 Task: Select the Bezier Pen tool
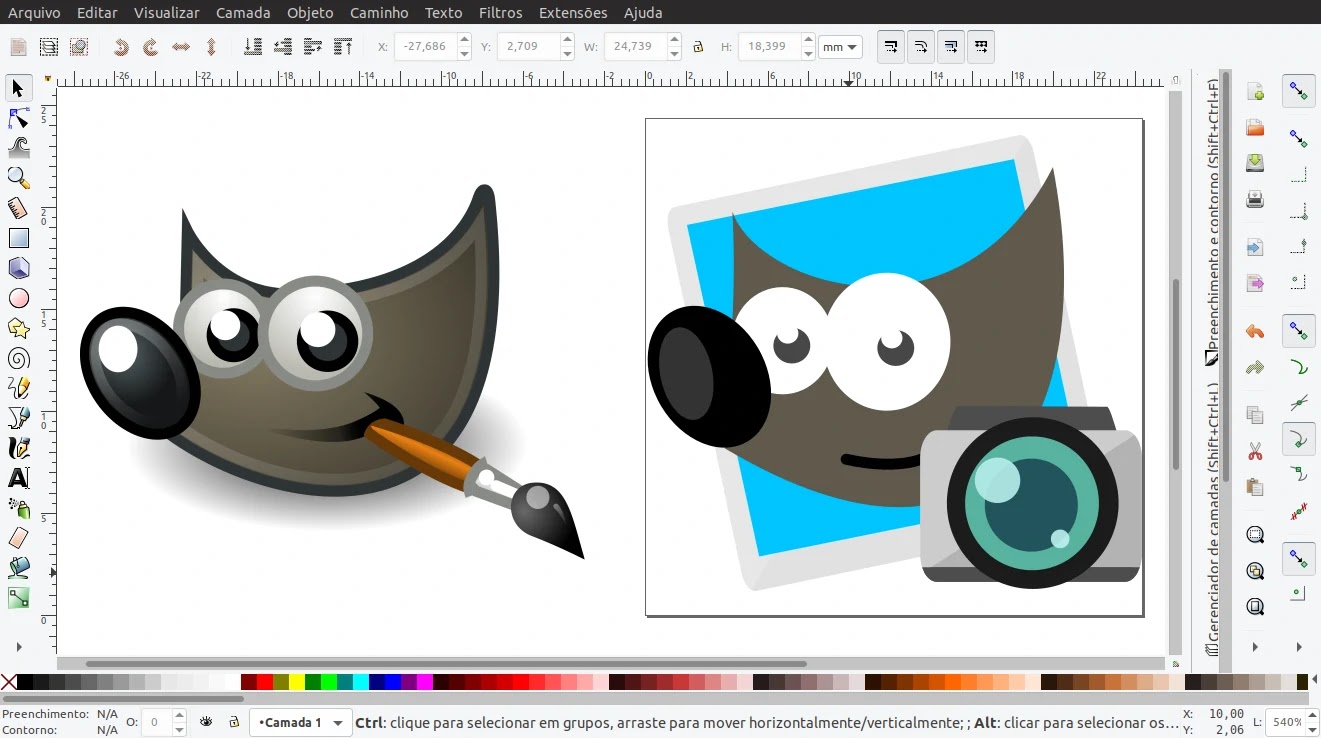18,418
